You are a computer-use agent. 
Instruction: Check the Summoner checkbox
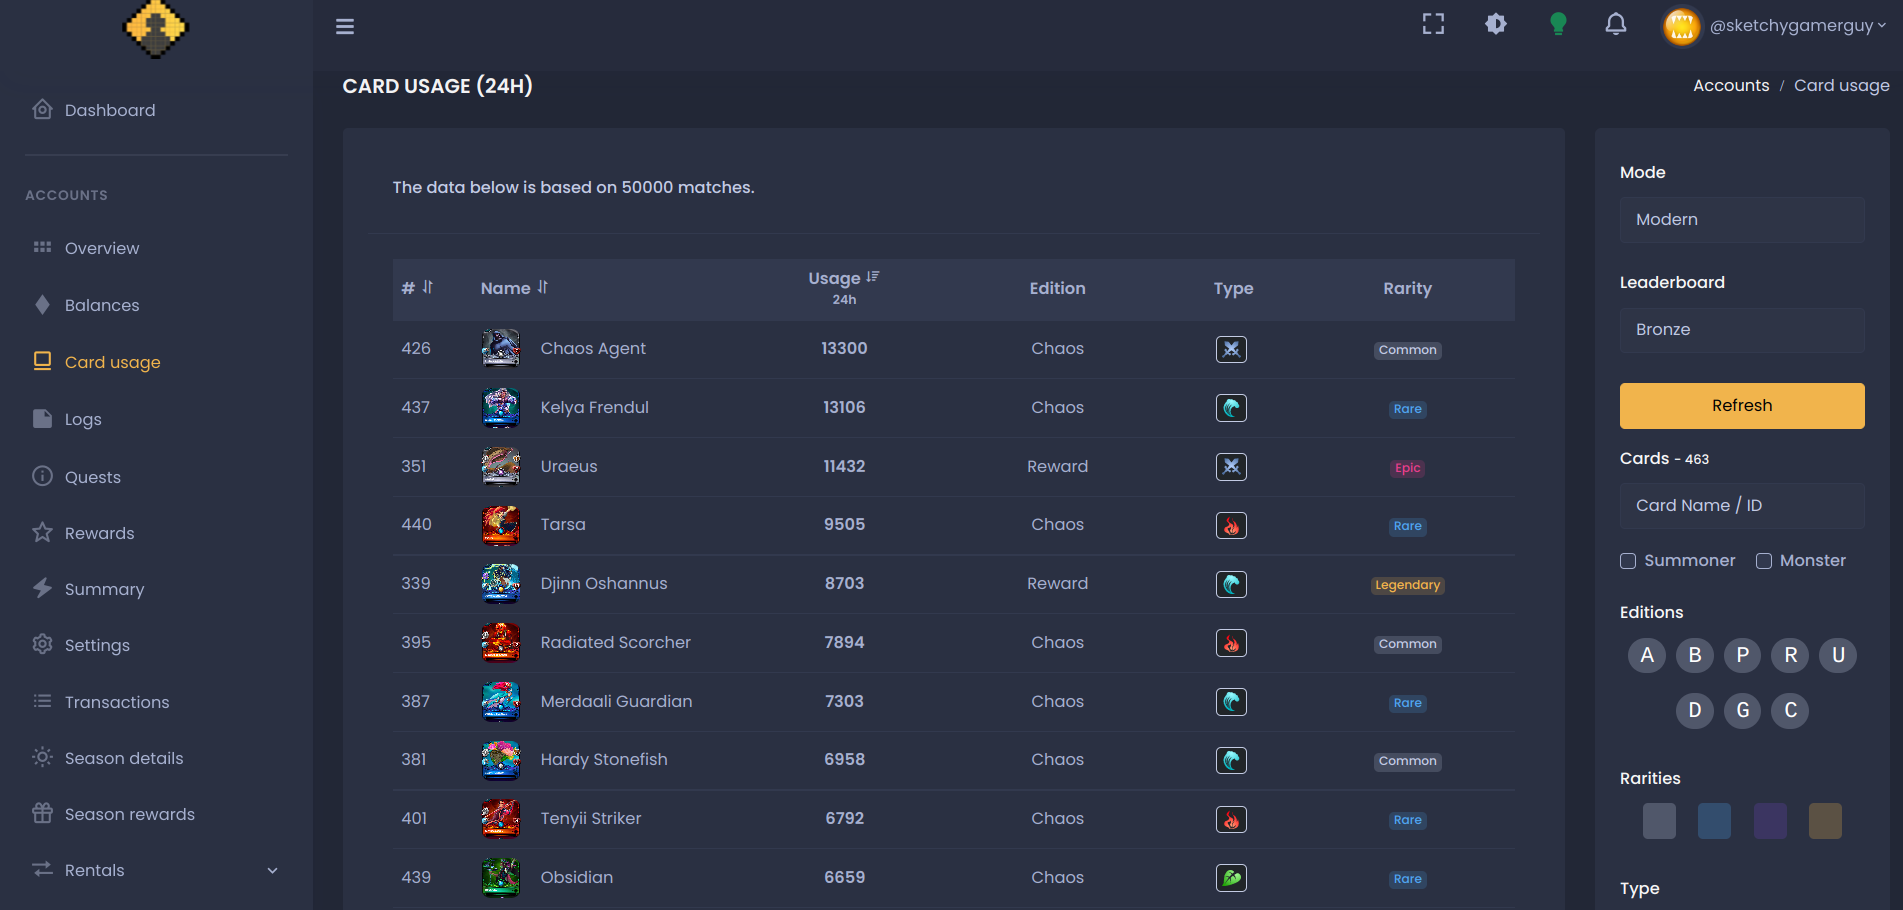pos(1628,561)
